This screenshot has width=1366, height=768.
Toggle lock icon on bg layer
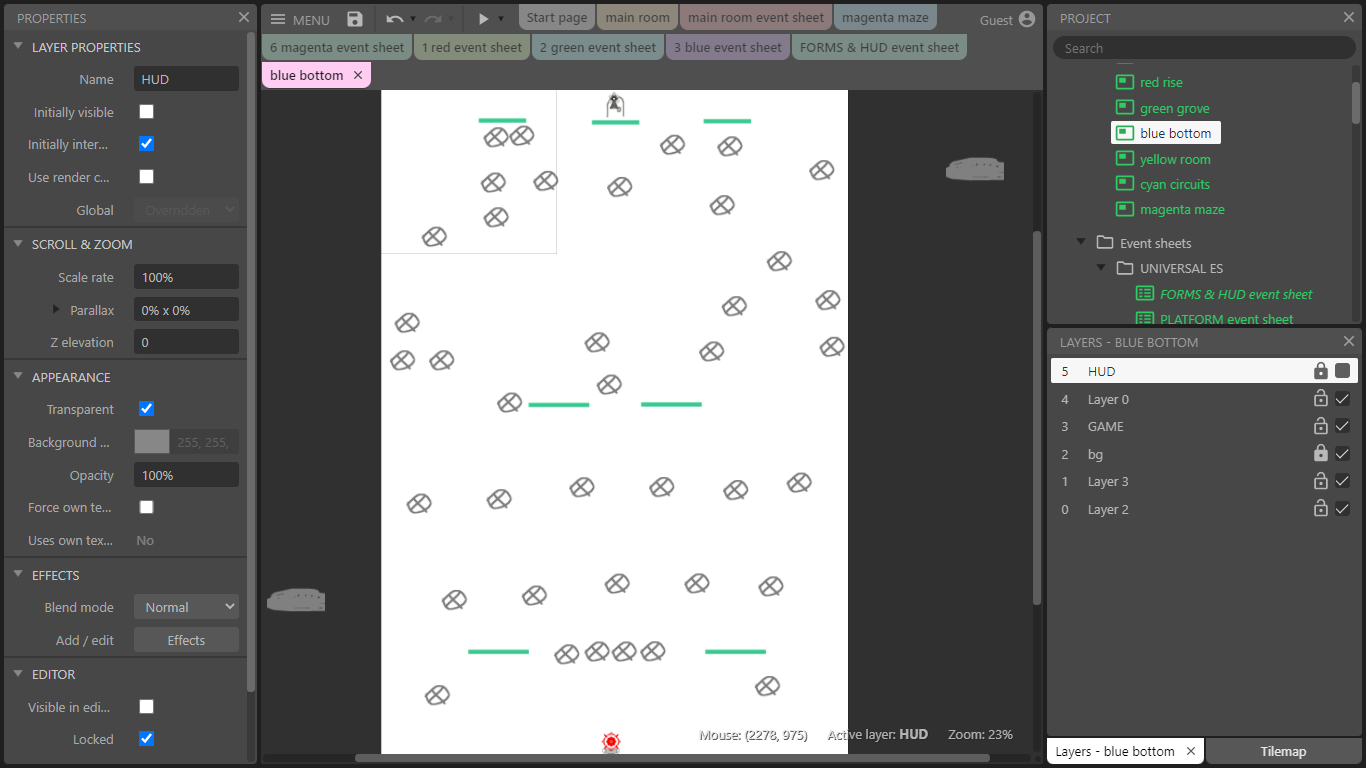1320,454
